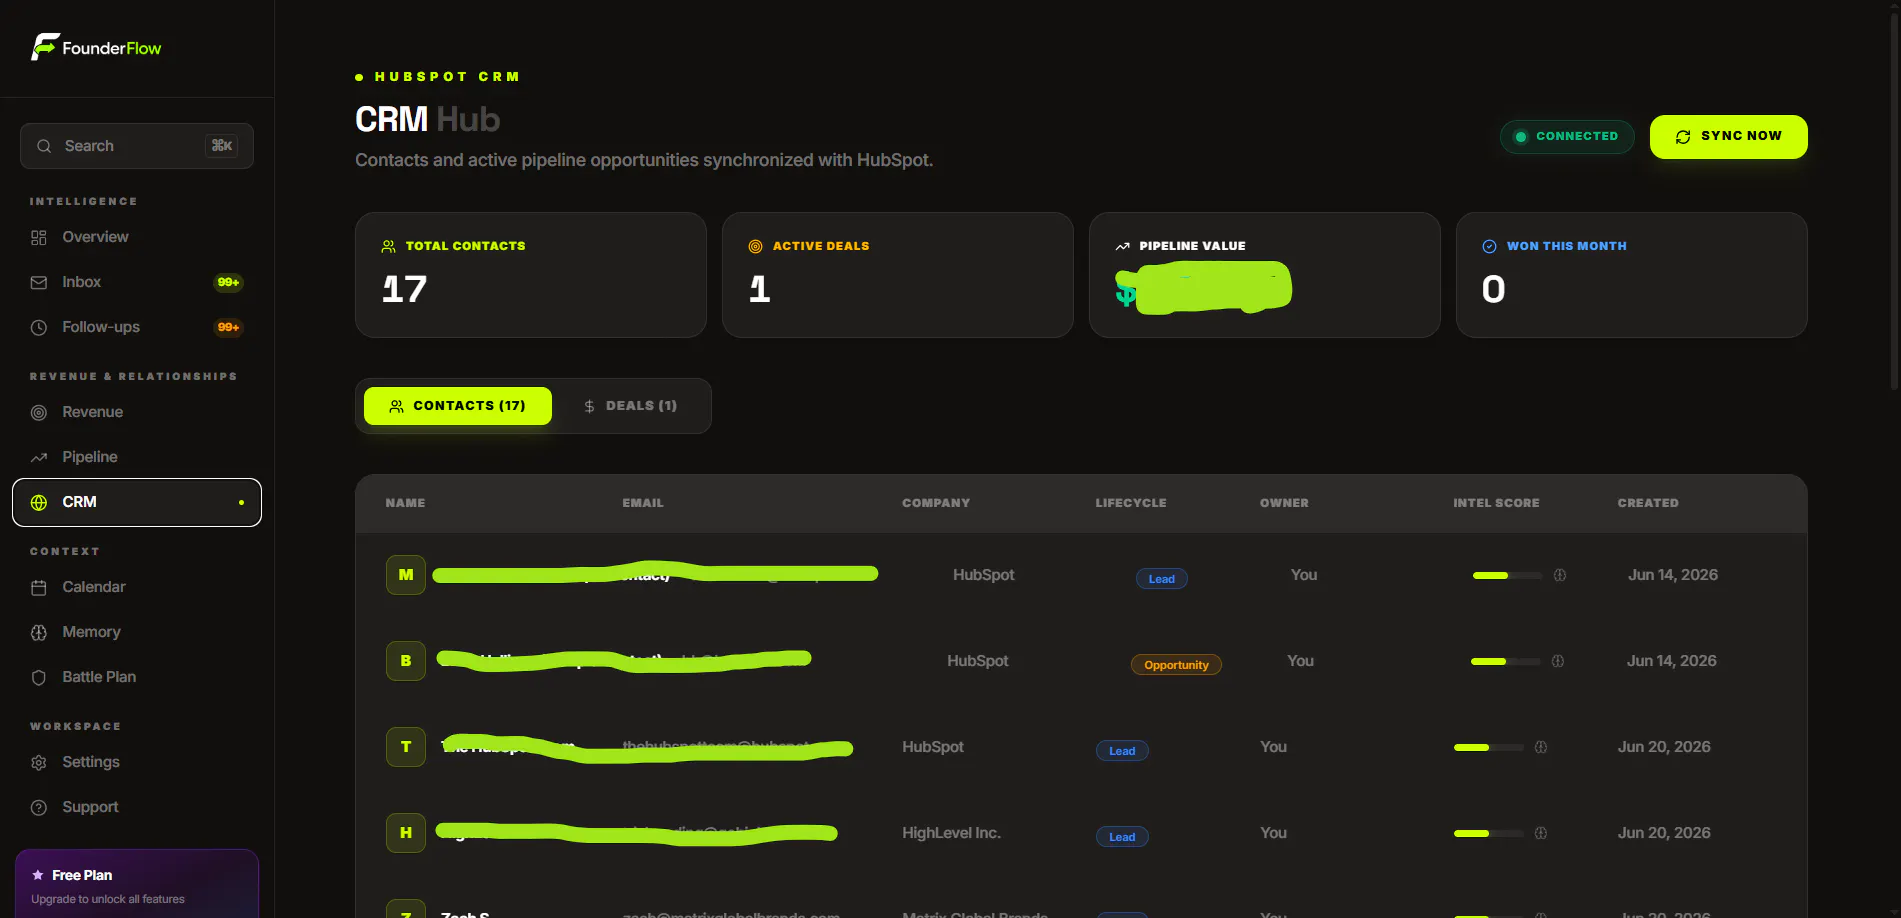Click the H avatar in the HighLevel row
This screenshot has height=918, width=1901.
coord(406,833)
